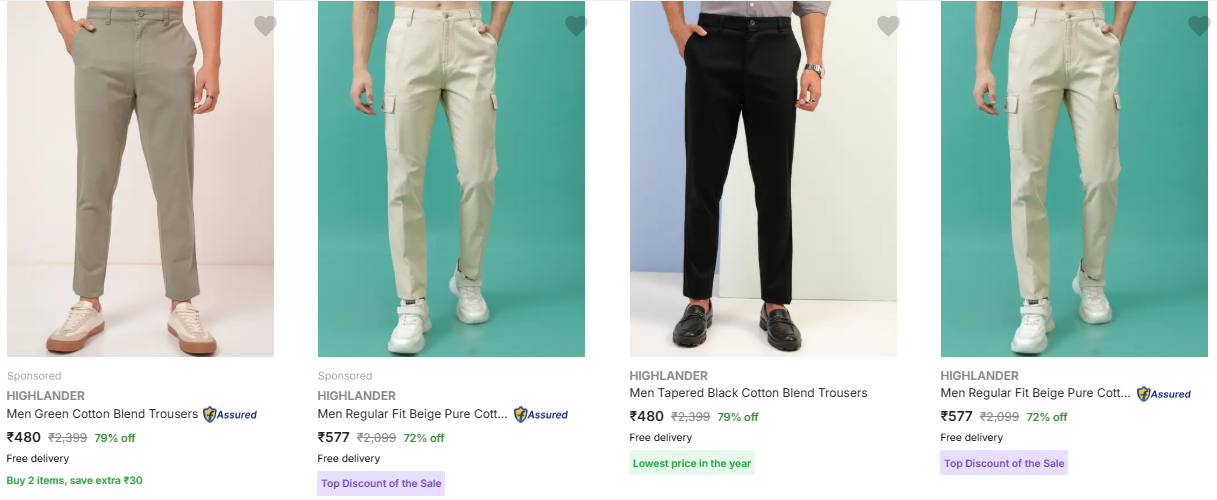Click the heart icon on the last beige trousers

click(x=1198, y=26)
